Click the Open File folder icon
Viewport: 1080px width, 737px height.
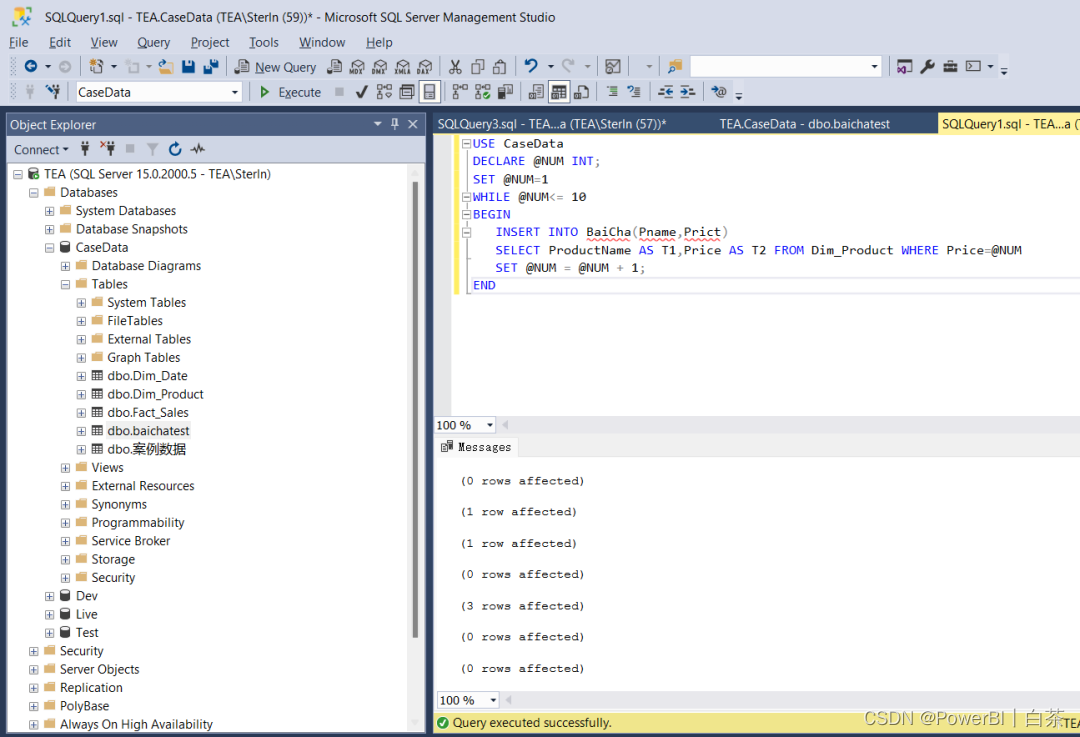point(166,66)
